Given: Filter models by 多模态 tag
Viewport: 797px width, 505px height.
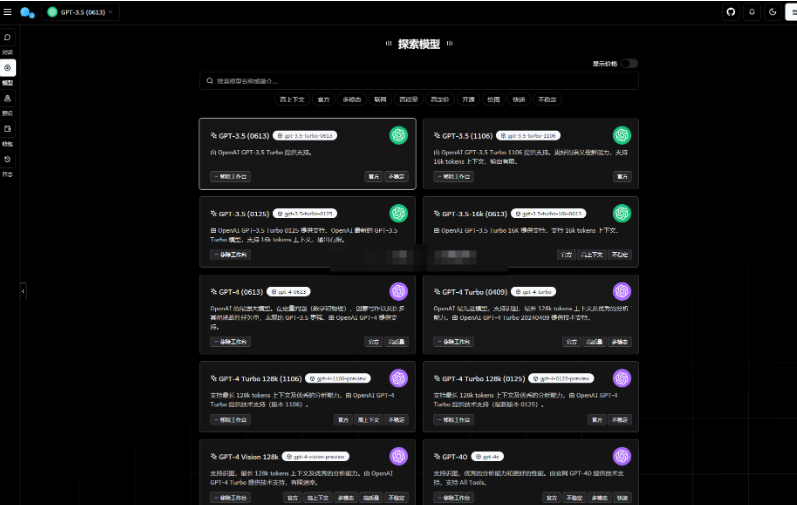Looking at the screenshot, I should pos(352,100).
